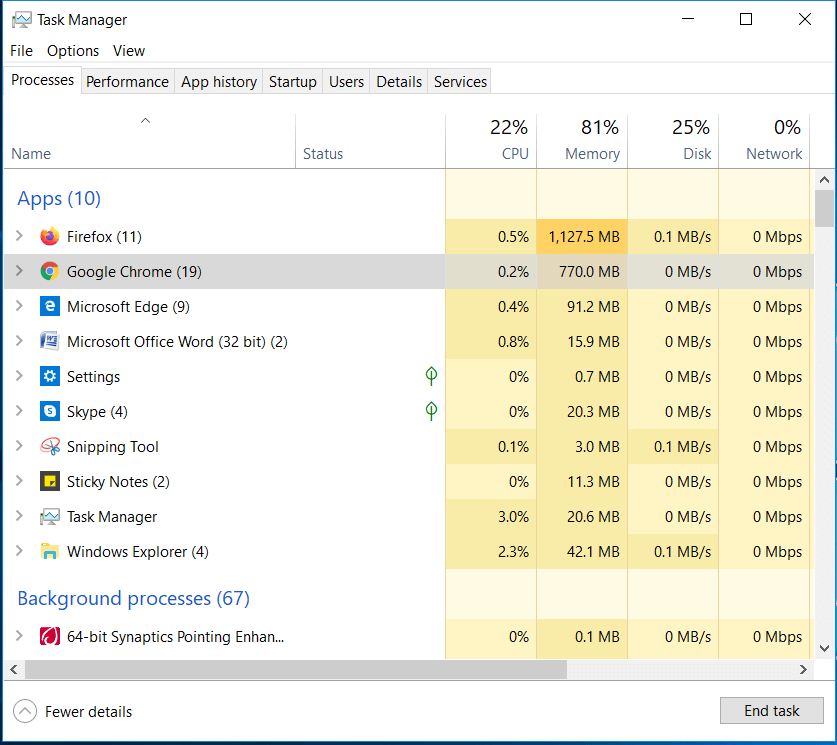
Task: Click the Skype app icon
Action: [x=50, y=411]
